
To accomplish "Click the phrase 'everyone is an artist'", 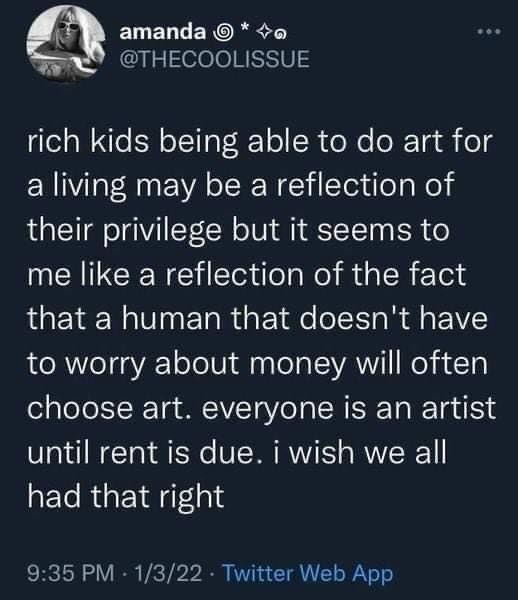I will [348, 410].
